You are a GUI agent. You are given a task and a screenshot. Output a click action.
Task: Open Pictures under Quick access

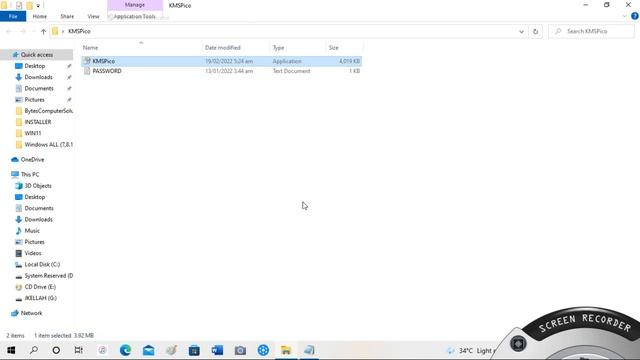pyautogui.click(x=34, y=100)
